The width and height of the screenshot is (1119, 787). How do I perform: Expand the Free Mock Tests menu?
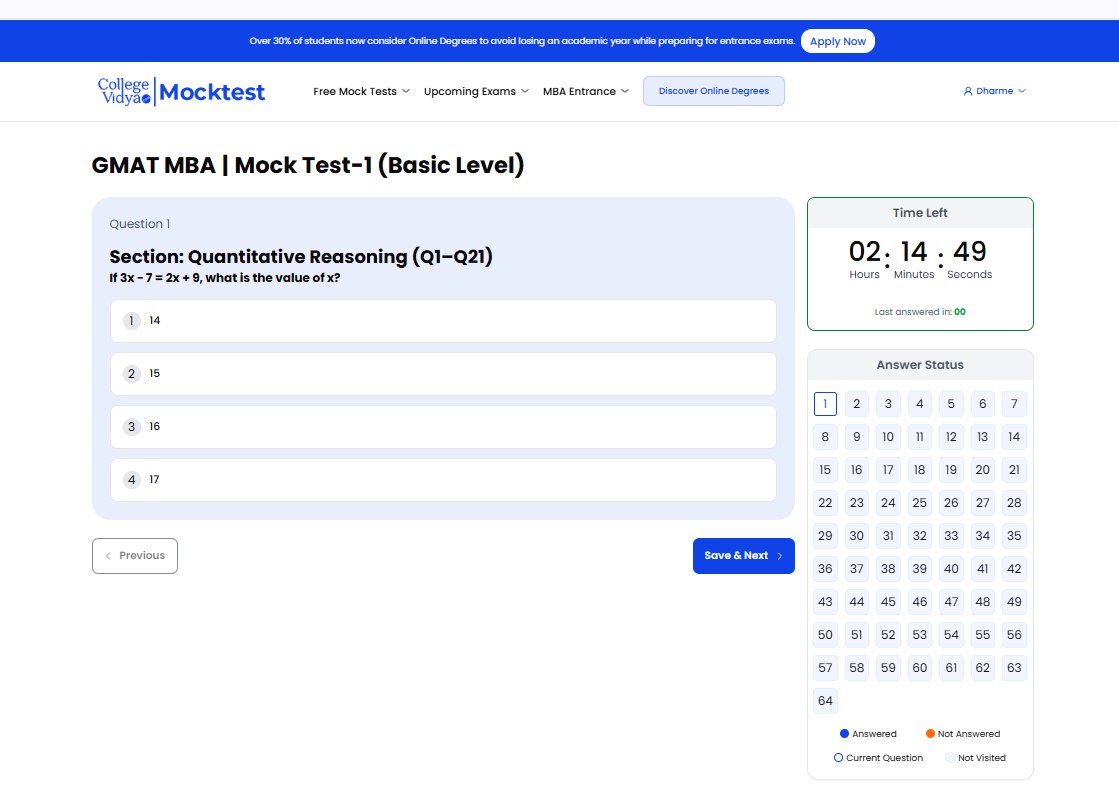pos(361,91)
